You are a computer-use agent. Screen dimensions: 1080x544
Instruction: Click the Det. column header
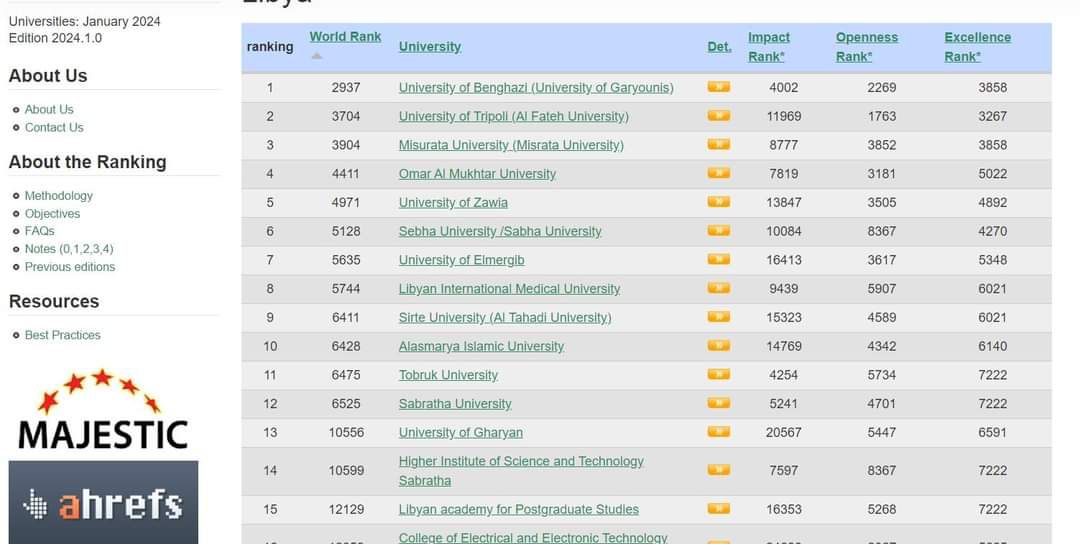click(x=720, y=47)
